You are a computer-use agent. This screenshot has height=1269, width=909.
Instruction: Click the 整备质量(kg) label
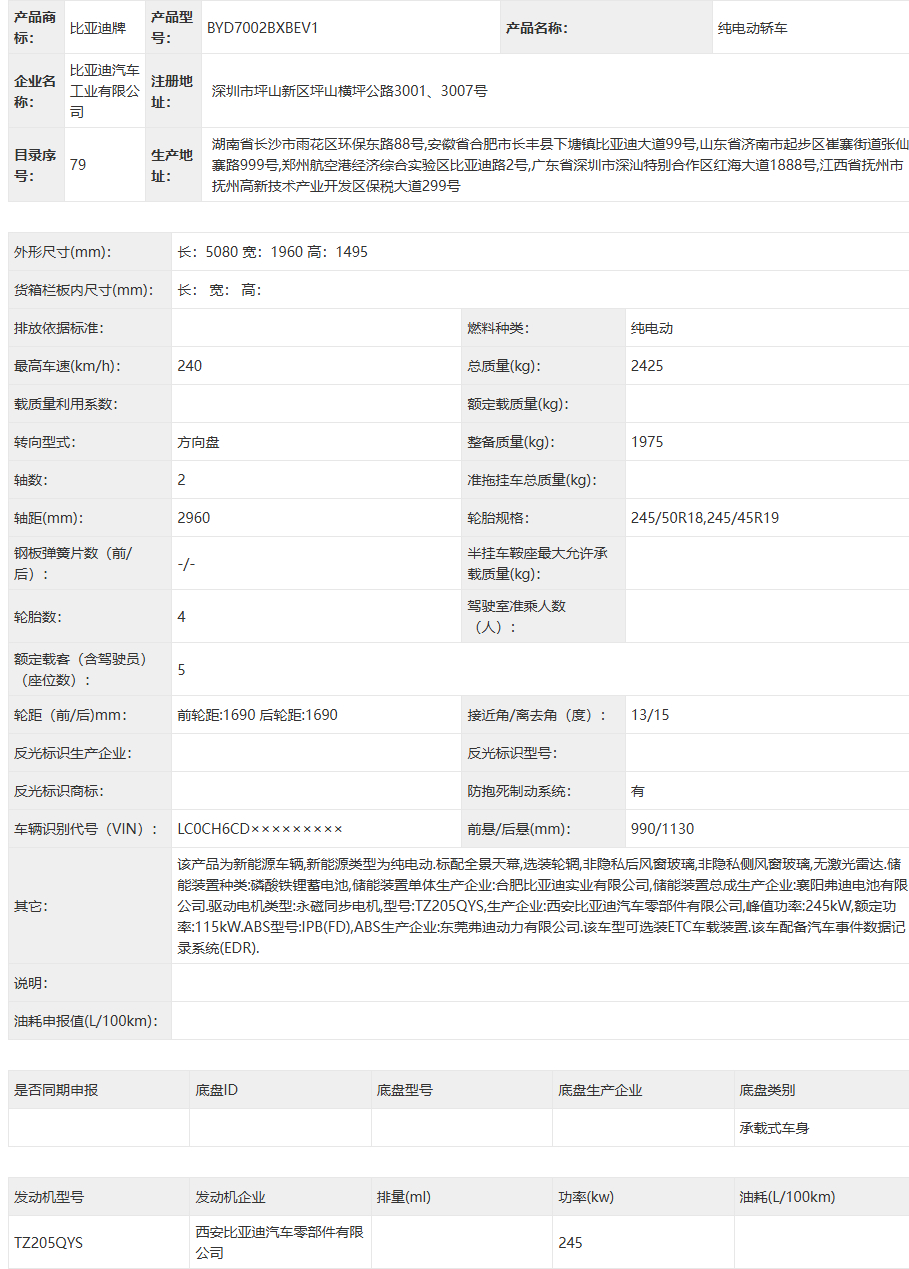510,442
